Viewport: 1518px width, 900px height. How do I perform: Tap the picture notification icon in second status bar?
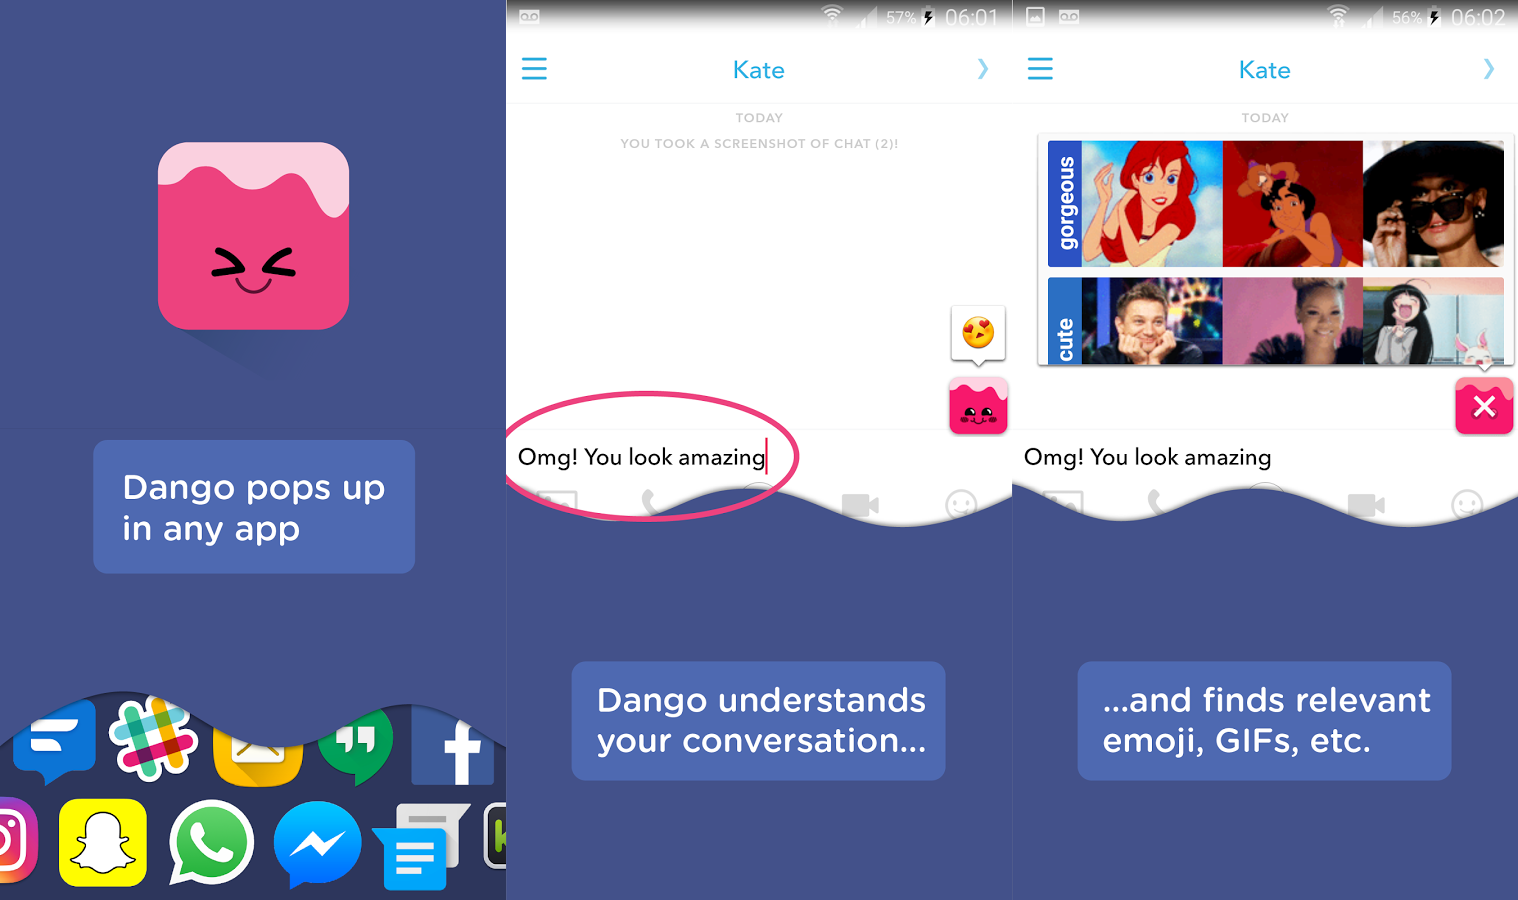pyautogui.click(x=1036, y=17)
